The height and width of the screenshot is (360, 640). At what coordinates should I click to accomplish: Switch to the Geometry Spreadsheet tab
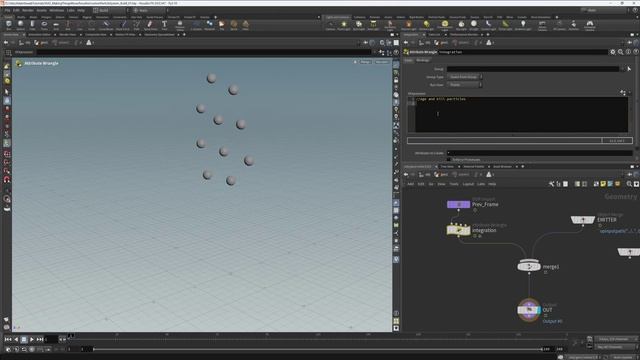pos(159,35)
